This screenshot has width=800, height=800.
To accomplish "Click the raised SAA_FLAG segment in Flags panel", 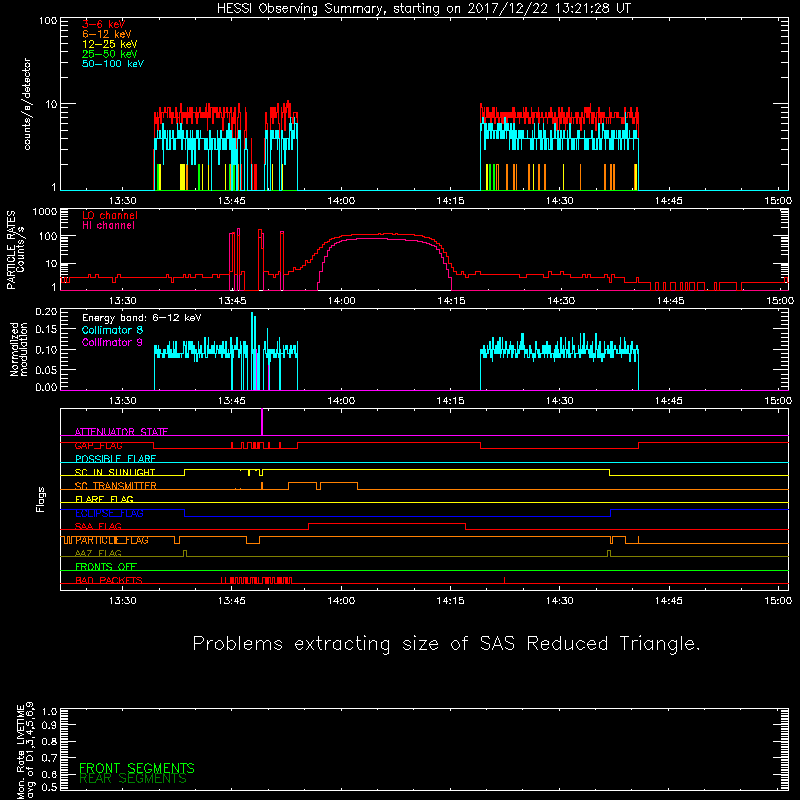I will (x=387, y=523).
